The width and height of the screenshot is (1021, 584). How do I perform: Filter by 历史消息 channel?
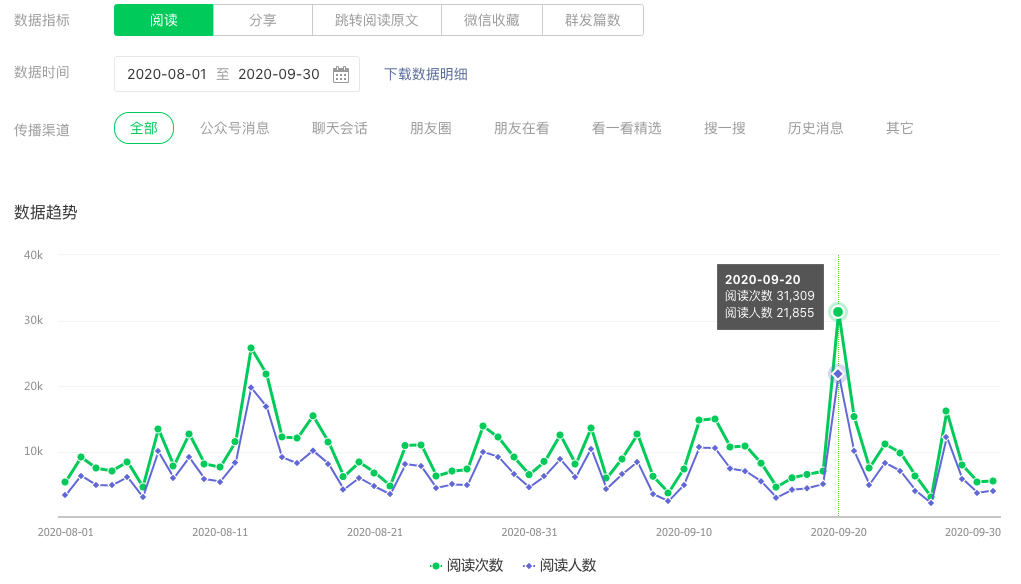[x=815, y=128]
